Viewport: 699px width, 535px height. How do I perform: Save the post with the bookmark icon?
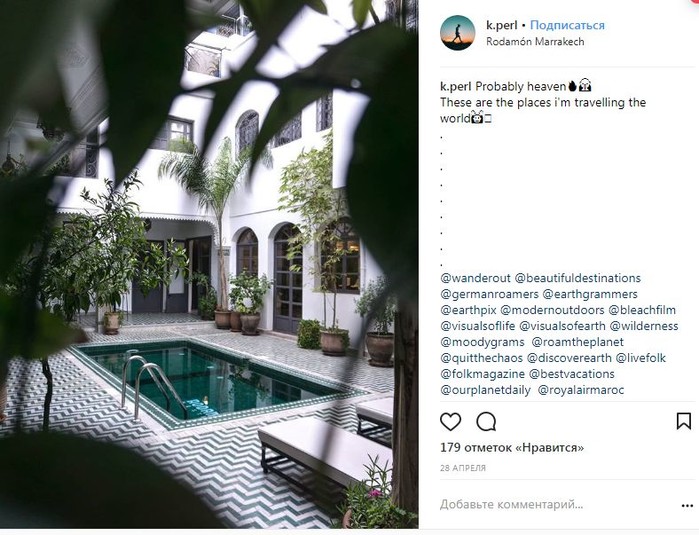click(683, 421)
